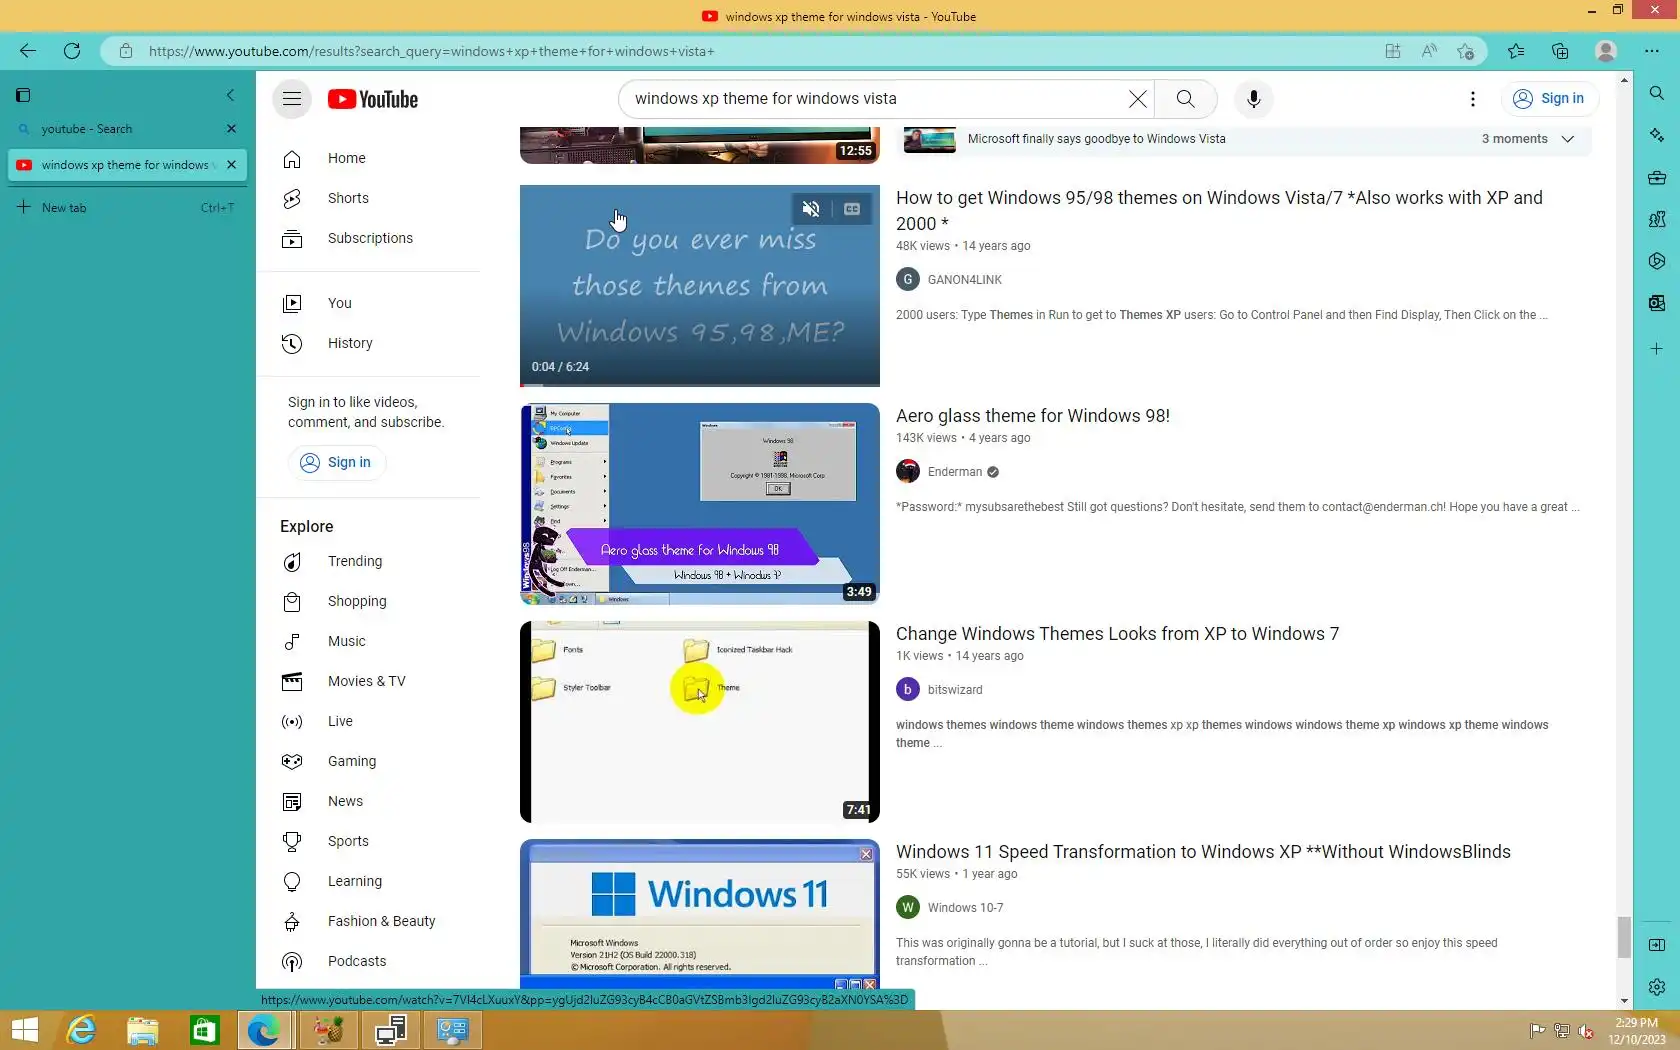
Task: Open the Aero glass theme video title
Action: tap(1033, 416)
